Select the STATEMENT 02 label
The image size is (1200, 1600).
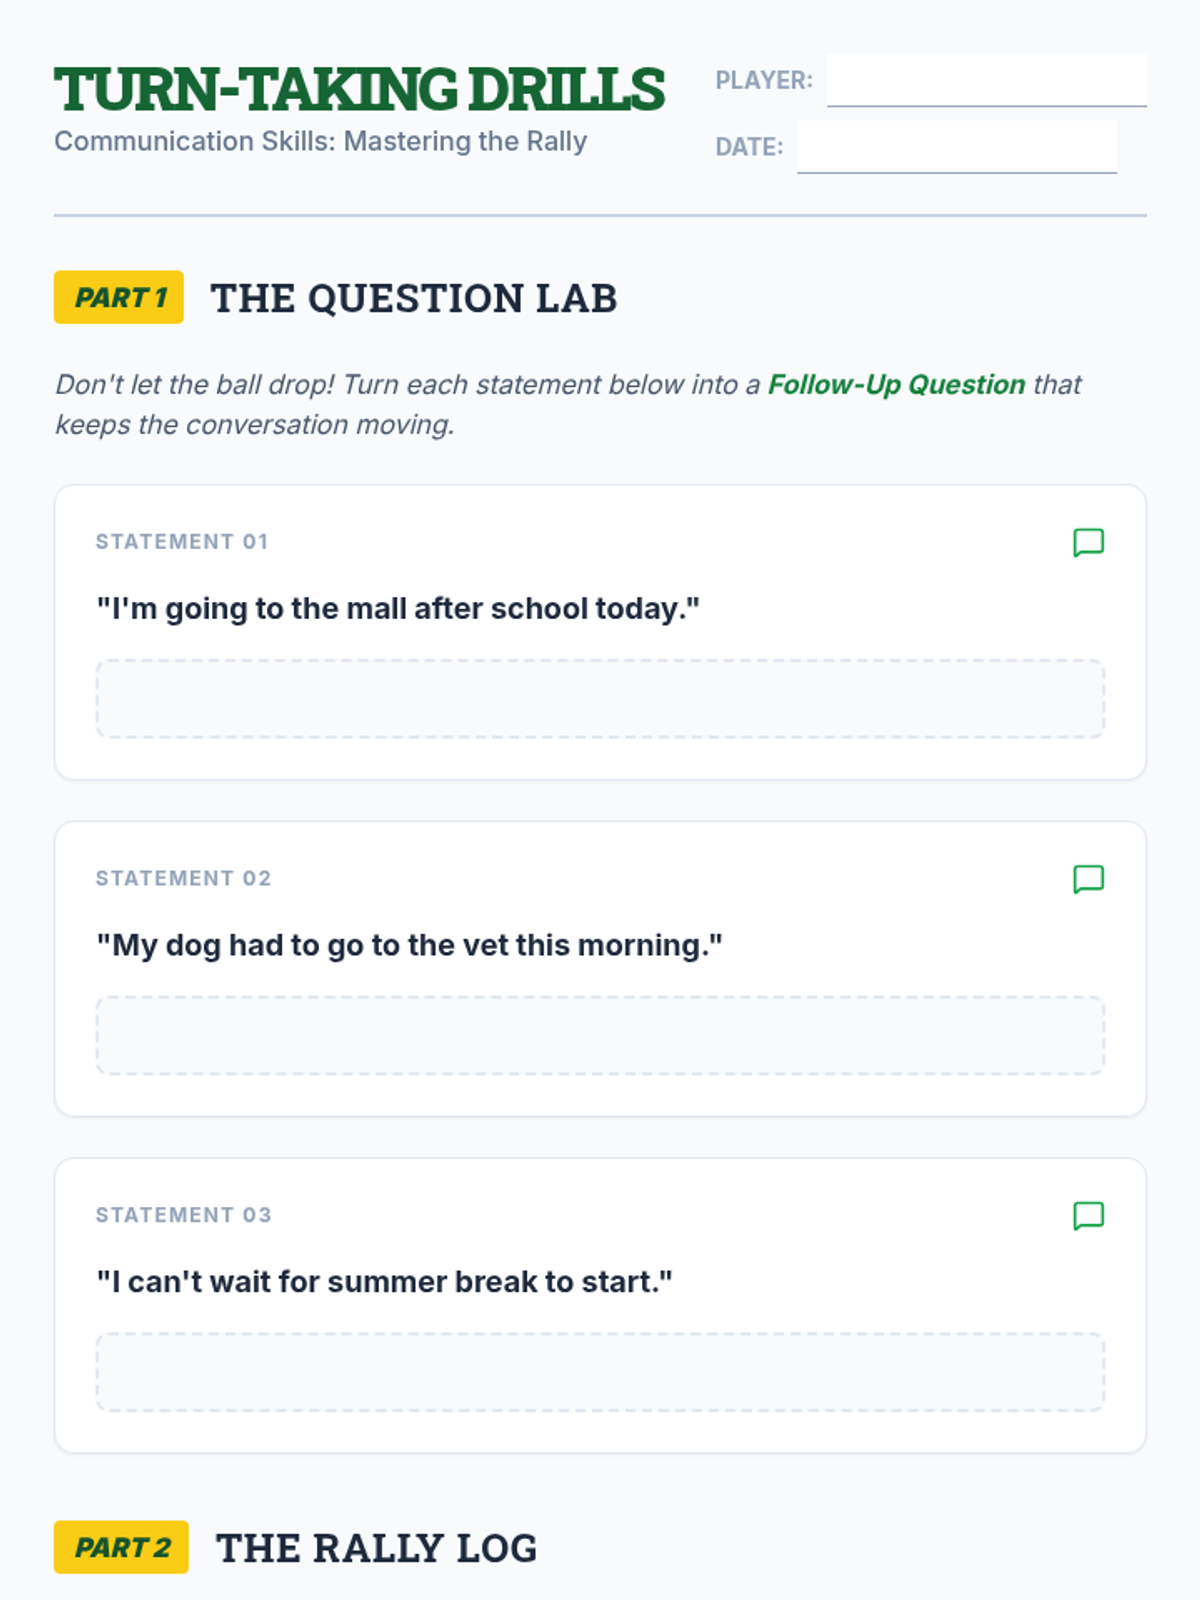pos(183,879)
